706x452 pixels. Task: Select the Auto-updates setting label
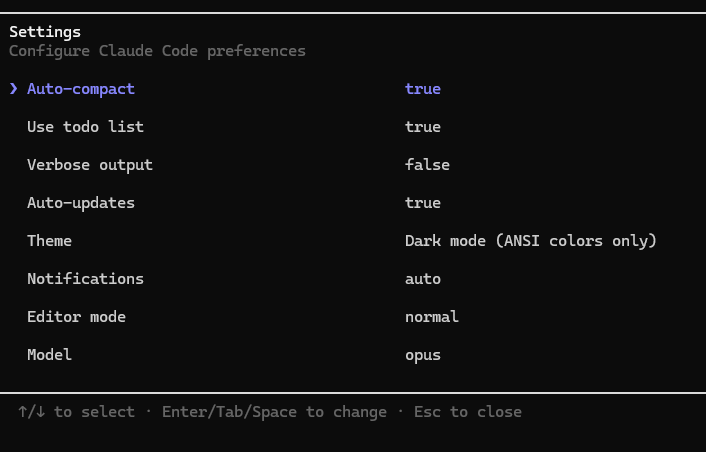(81, 203)
